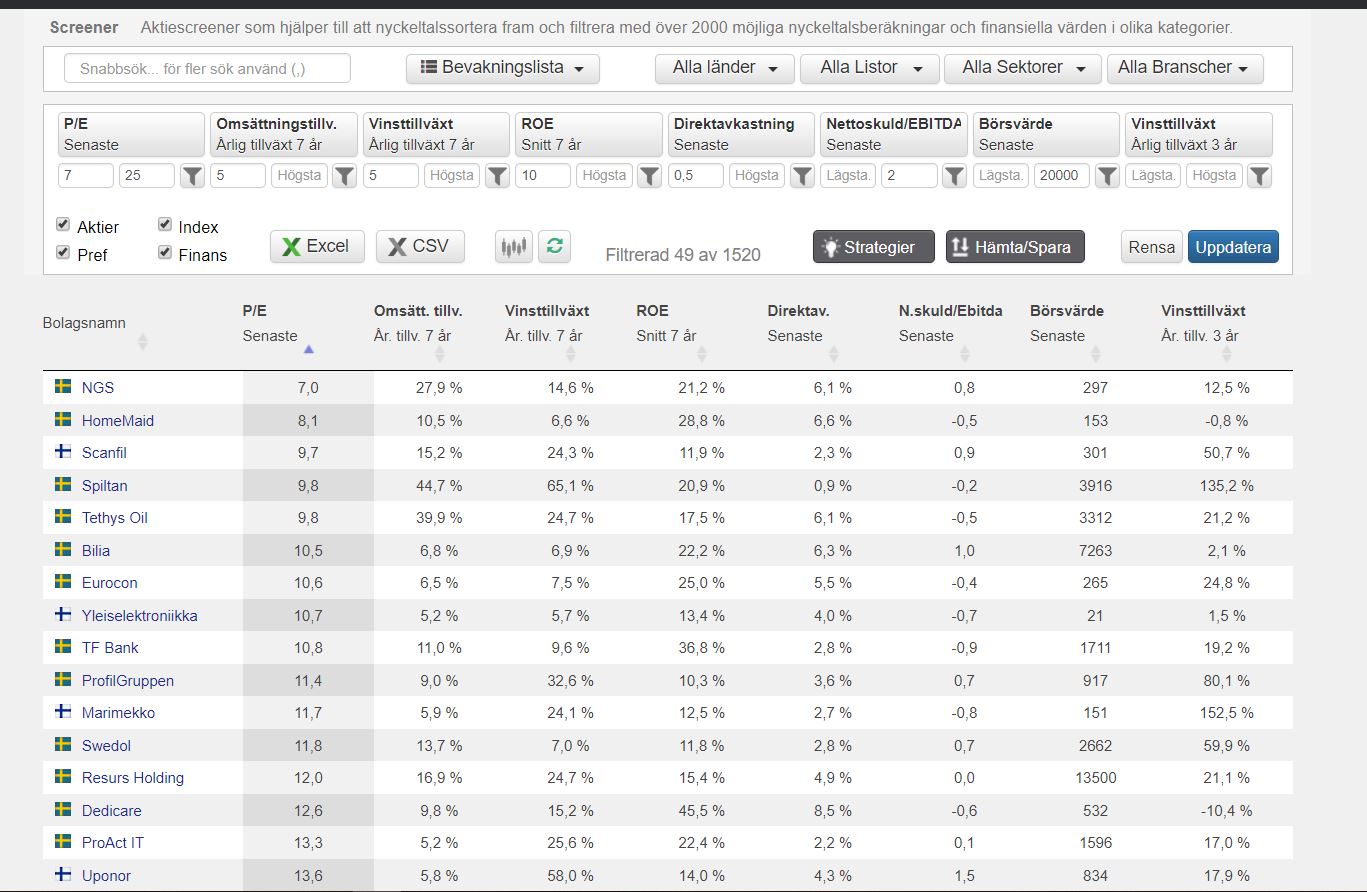1367x892 pixels.
Task: Uncheck the Aktier checkbox
Action: tap(63, 225)
